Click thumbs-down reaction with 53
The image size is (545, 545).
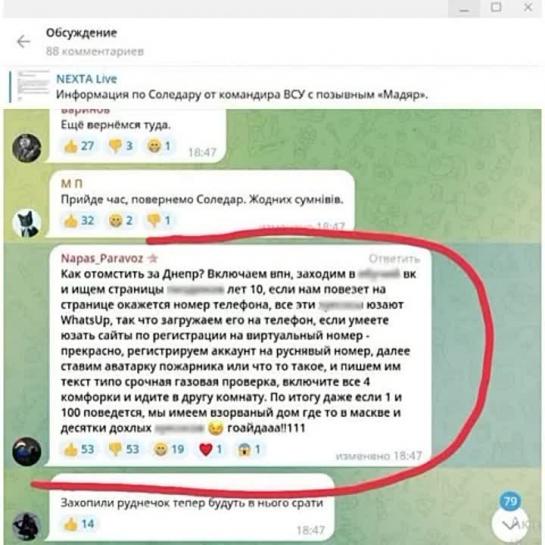(124, 449)
